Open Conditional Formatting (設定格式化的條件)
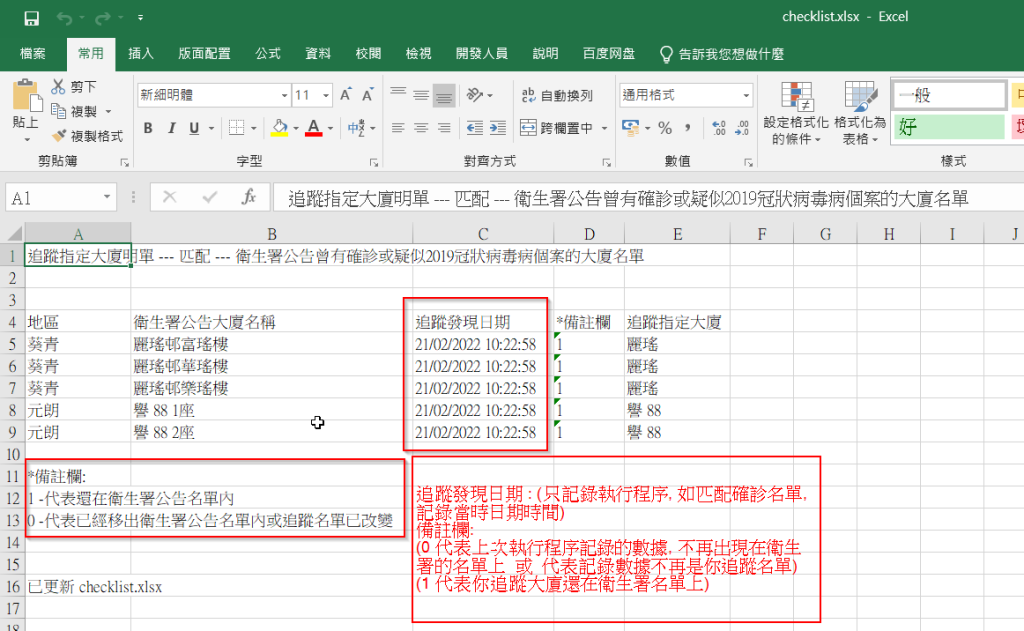 796,113
